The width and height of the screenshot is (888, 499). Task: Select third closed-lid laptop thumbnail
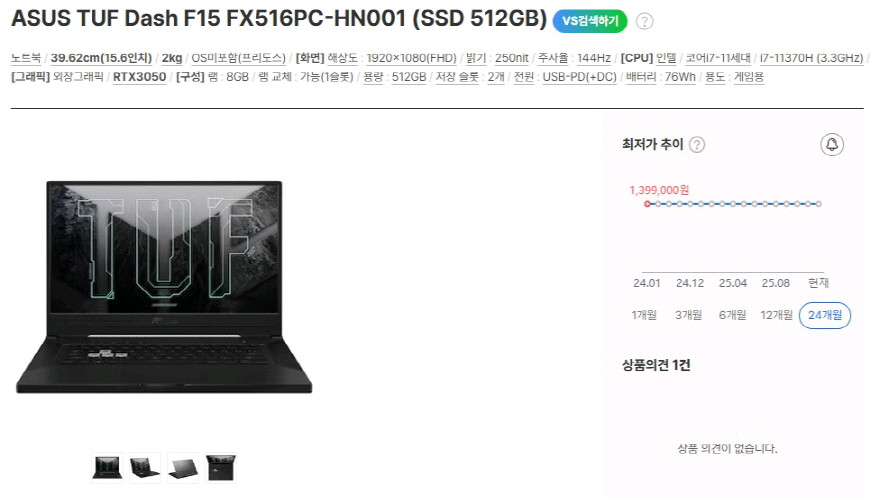pyautogui.click(x=183, y=468)
